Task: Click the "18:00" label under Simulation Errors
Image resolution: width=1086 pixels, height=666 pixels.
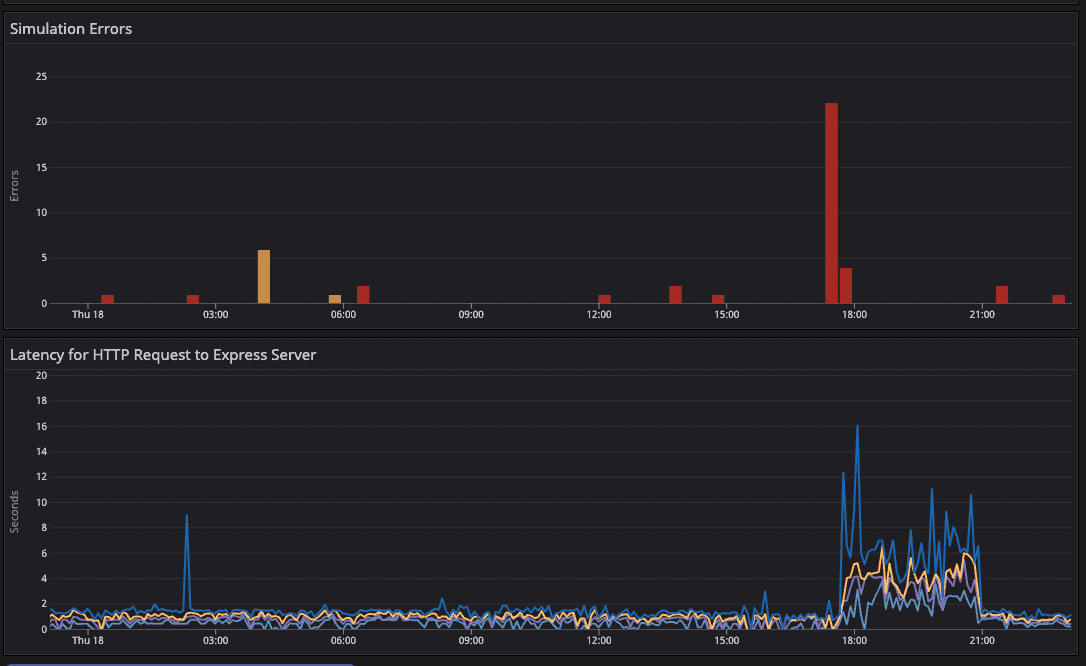Action: click(x=854, y=315)
